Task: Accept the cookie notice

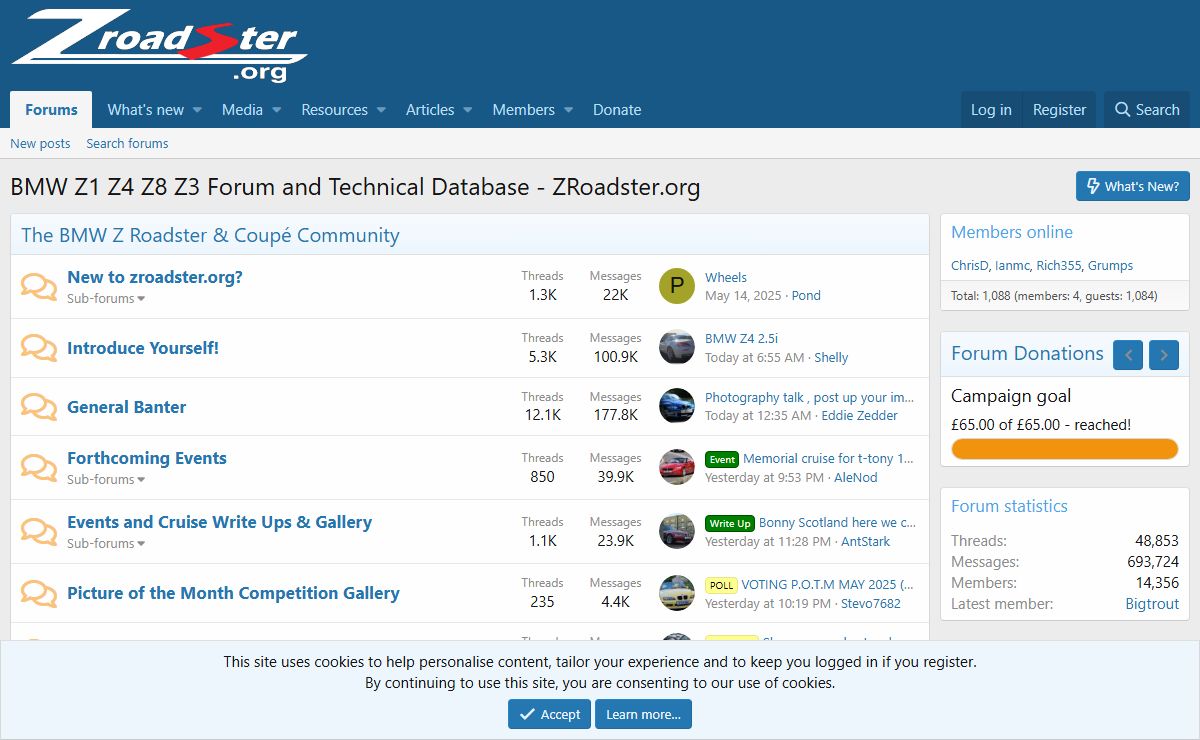Action: click(549, 714)
